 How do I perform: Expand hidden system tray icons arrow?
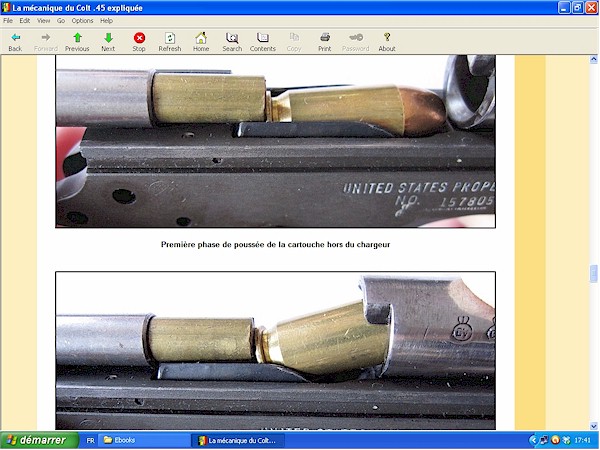pos(533,440)
